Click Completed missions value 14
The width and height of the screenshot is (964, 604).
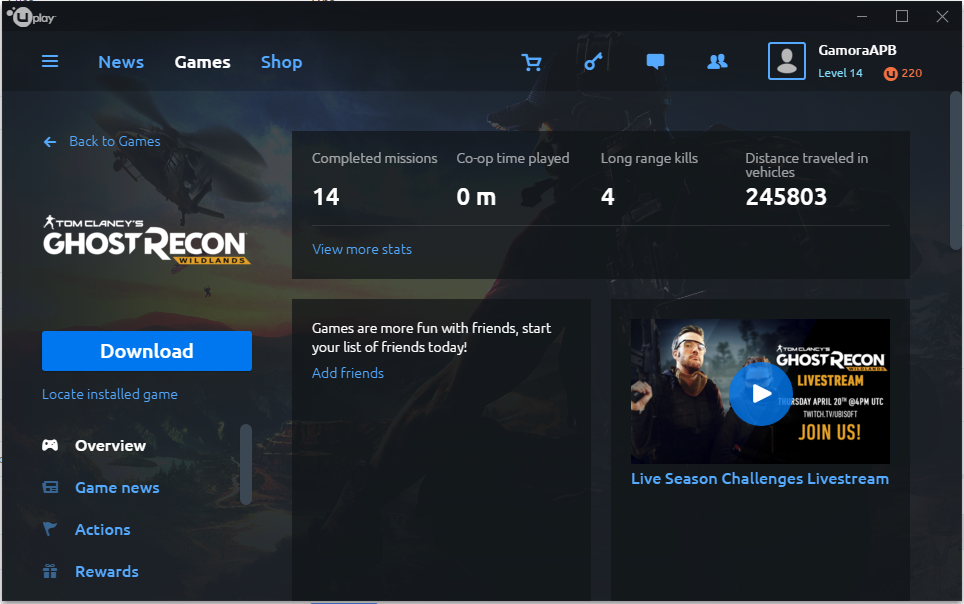pos(326,197)
